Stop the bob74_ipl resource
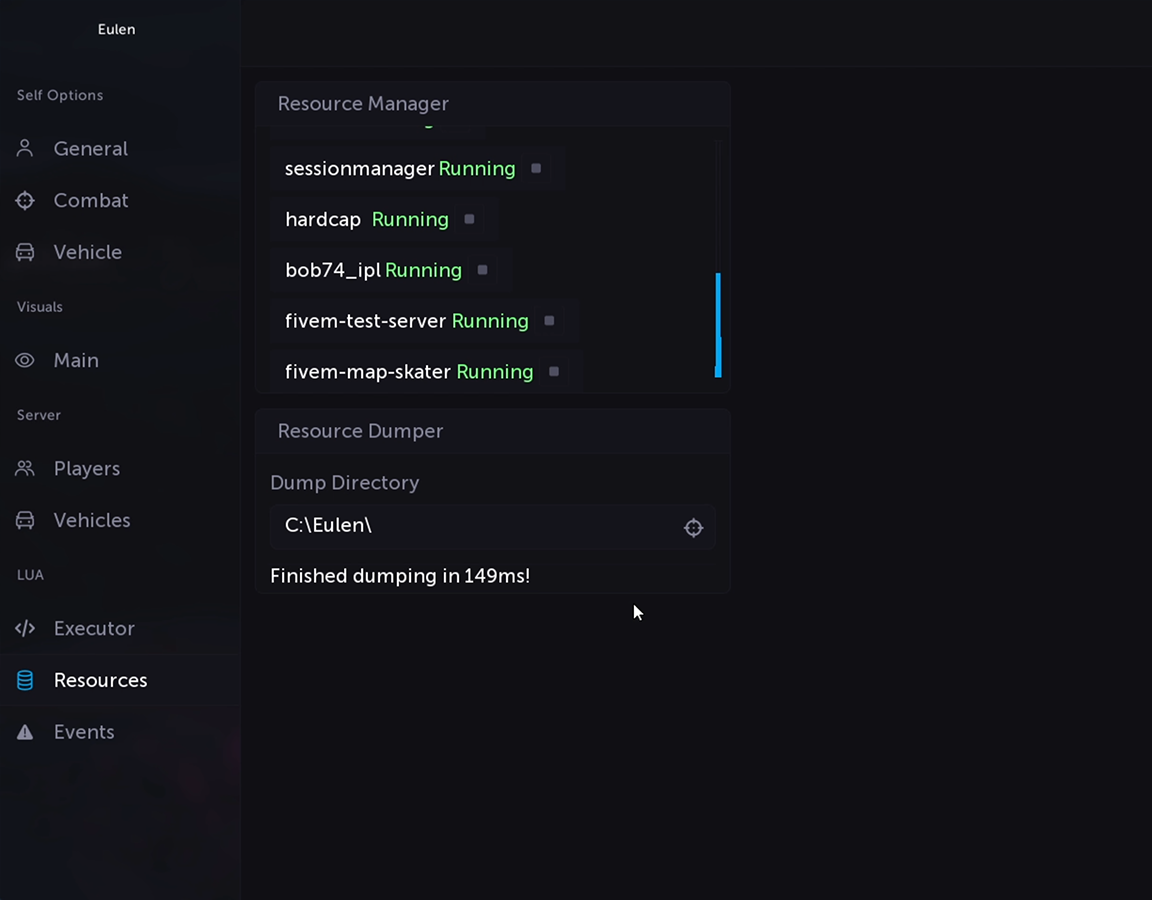This screenshot has height=900, width=1152. [x=482, y=271]
